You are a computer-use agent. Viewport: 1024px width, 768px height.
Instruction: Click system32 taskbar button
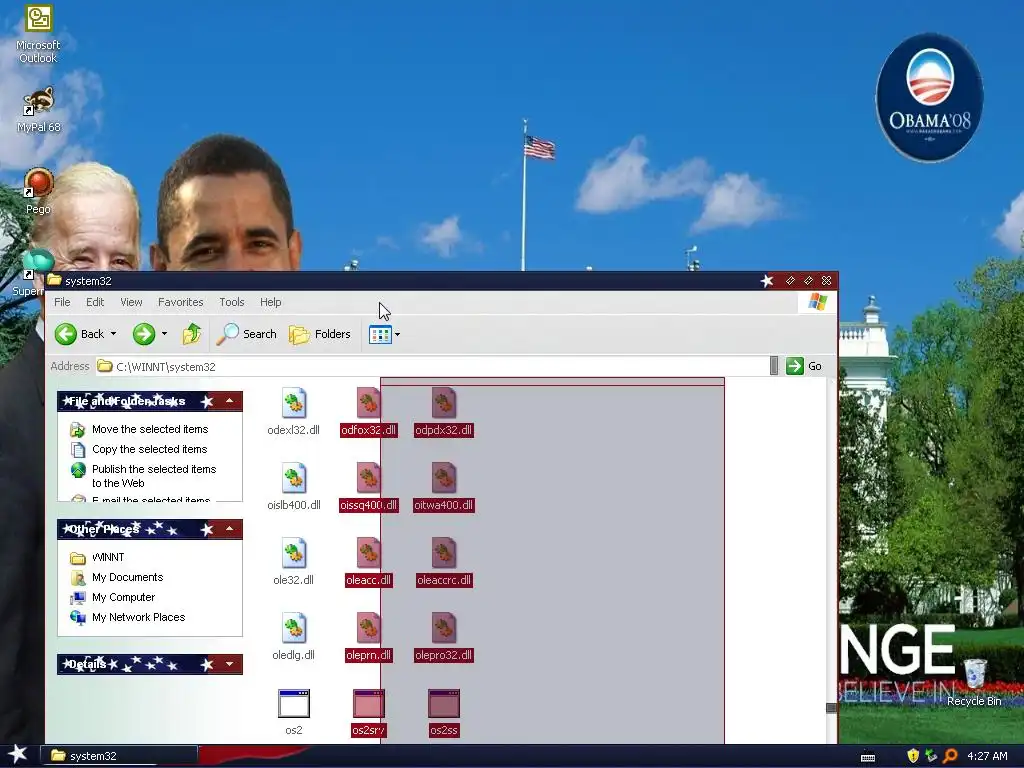(x=120, y=756)
